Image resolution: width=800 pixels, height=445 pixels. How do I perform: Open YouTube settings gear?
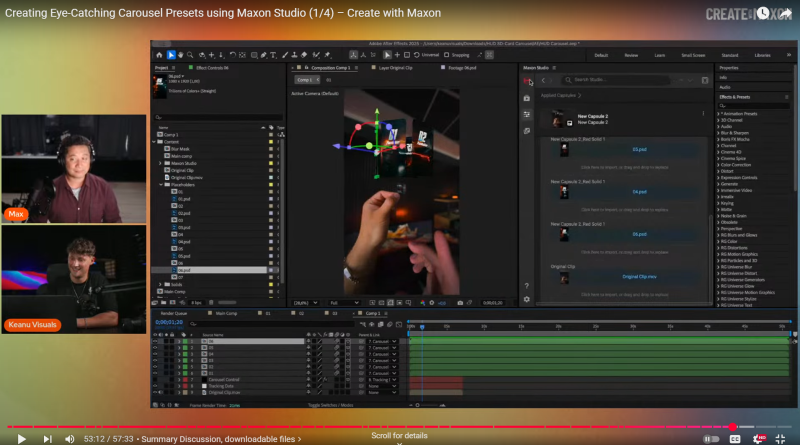(x=759, y=439)
